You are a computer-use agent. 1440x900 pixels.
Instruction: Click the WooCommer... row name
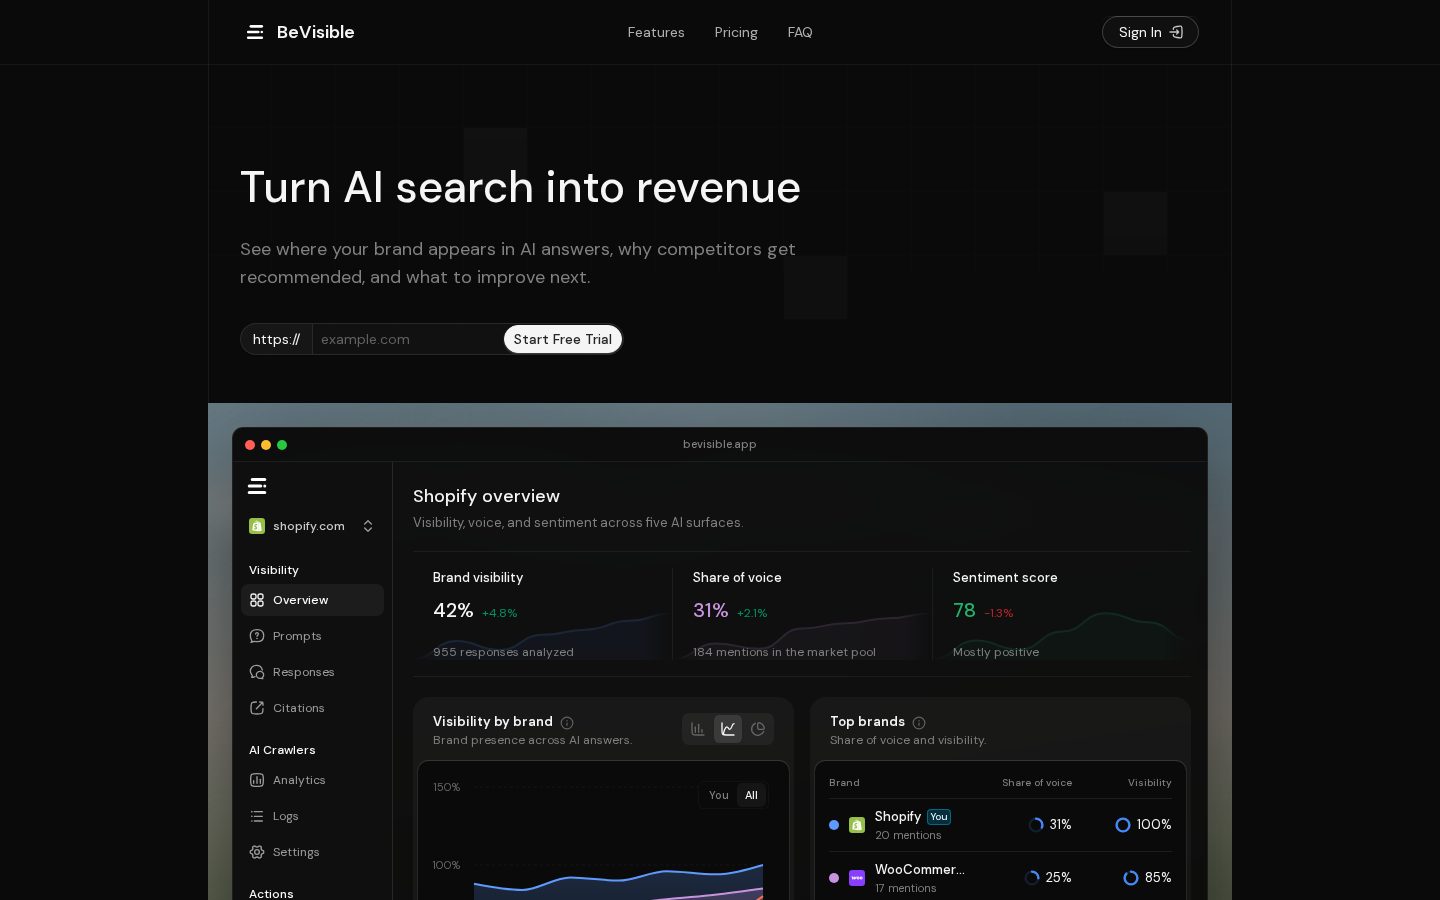(x=920, y=870)
